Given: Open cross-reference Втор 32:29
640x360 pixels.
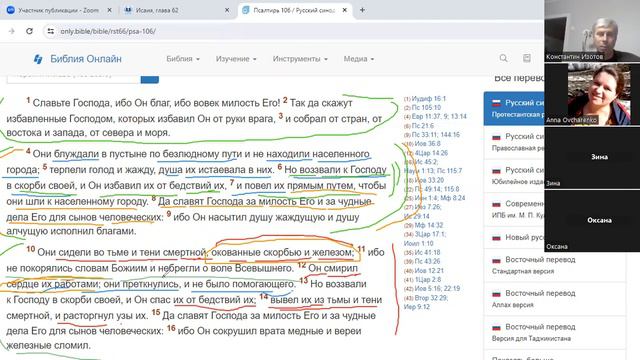Looking at the screenshot, I should point(431,298).
